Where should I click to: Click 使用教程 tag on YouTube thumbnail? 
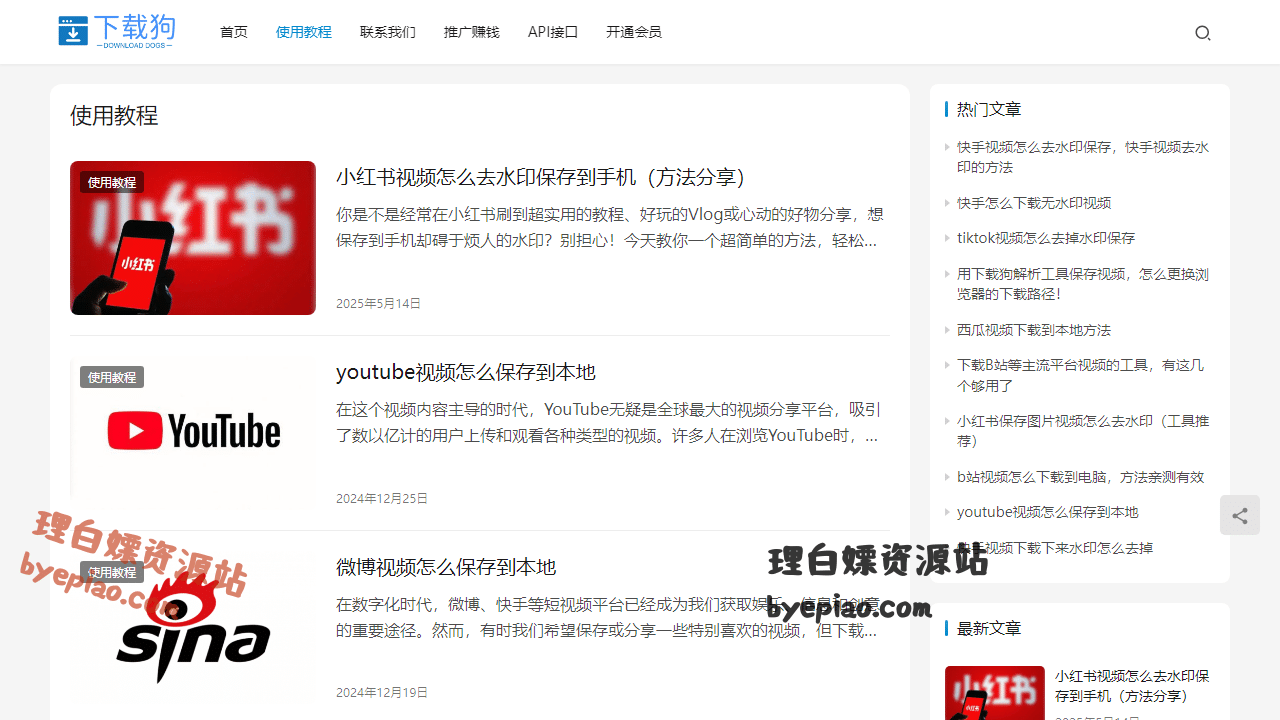tap(112, 377)
